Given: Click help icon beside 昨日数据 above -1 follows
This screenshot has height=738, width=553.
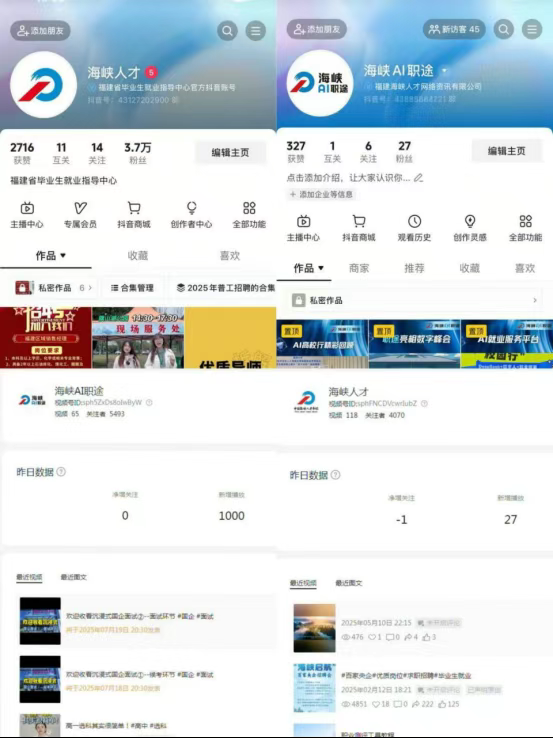Looking at the screenshot, I should point(336,475).
